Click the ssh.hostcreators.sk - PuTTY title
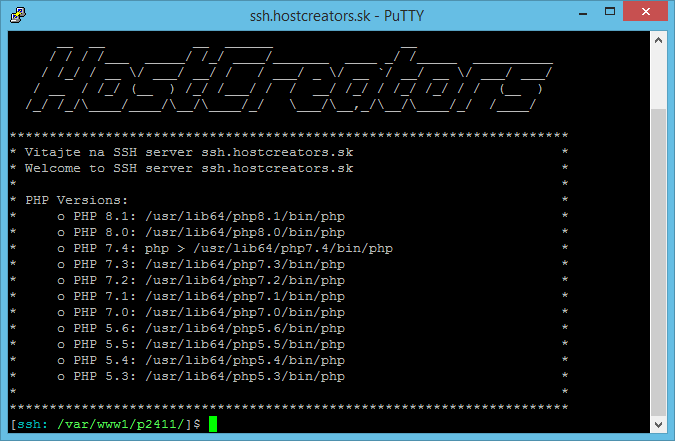The height and width of the screenshot is (441, 675). click(x=337, y=16)
